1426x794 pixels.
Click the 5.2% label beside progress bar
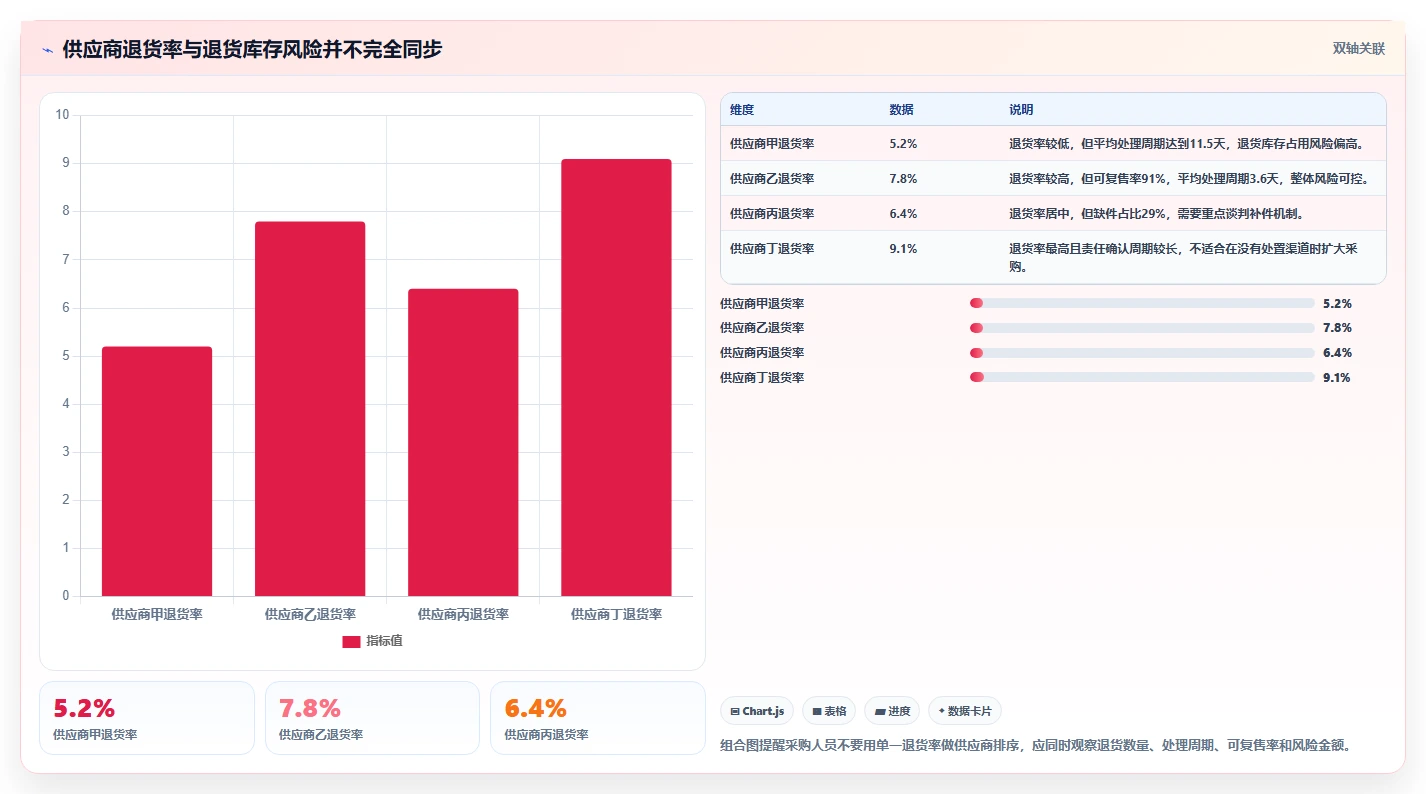tap(1337, 303)
